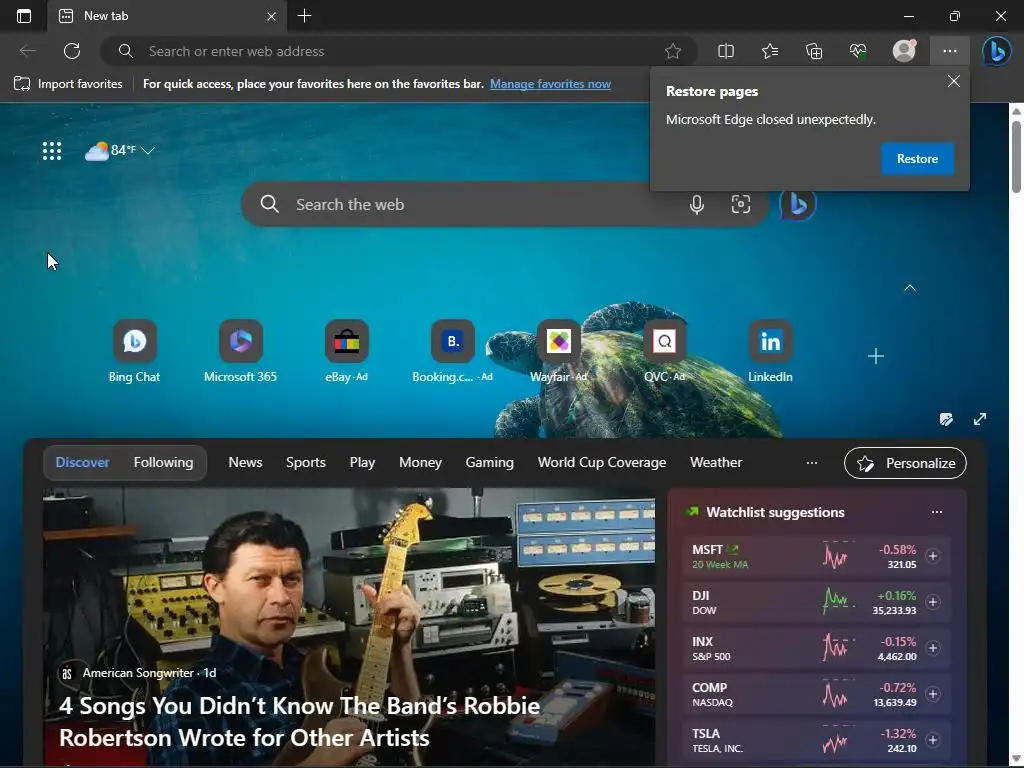Click Bing chat icon beside search box
Viewport: 1024px width, 768px height.
coord(797,204)
